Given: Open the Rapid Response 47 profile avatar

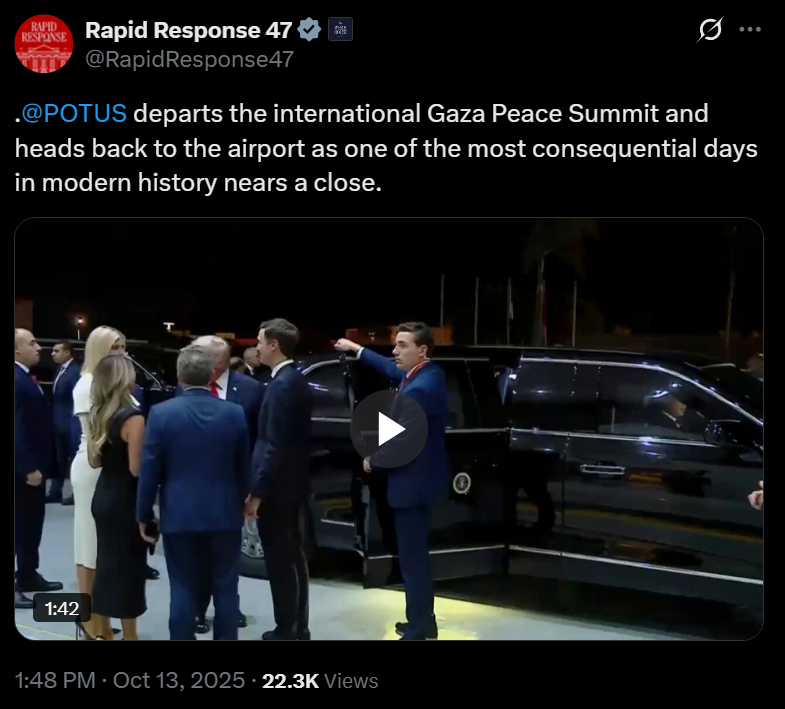Looking at the screenshot, I should [x=44, y=44].
